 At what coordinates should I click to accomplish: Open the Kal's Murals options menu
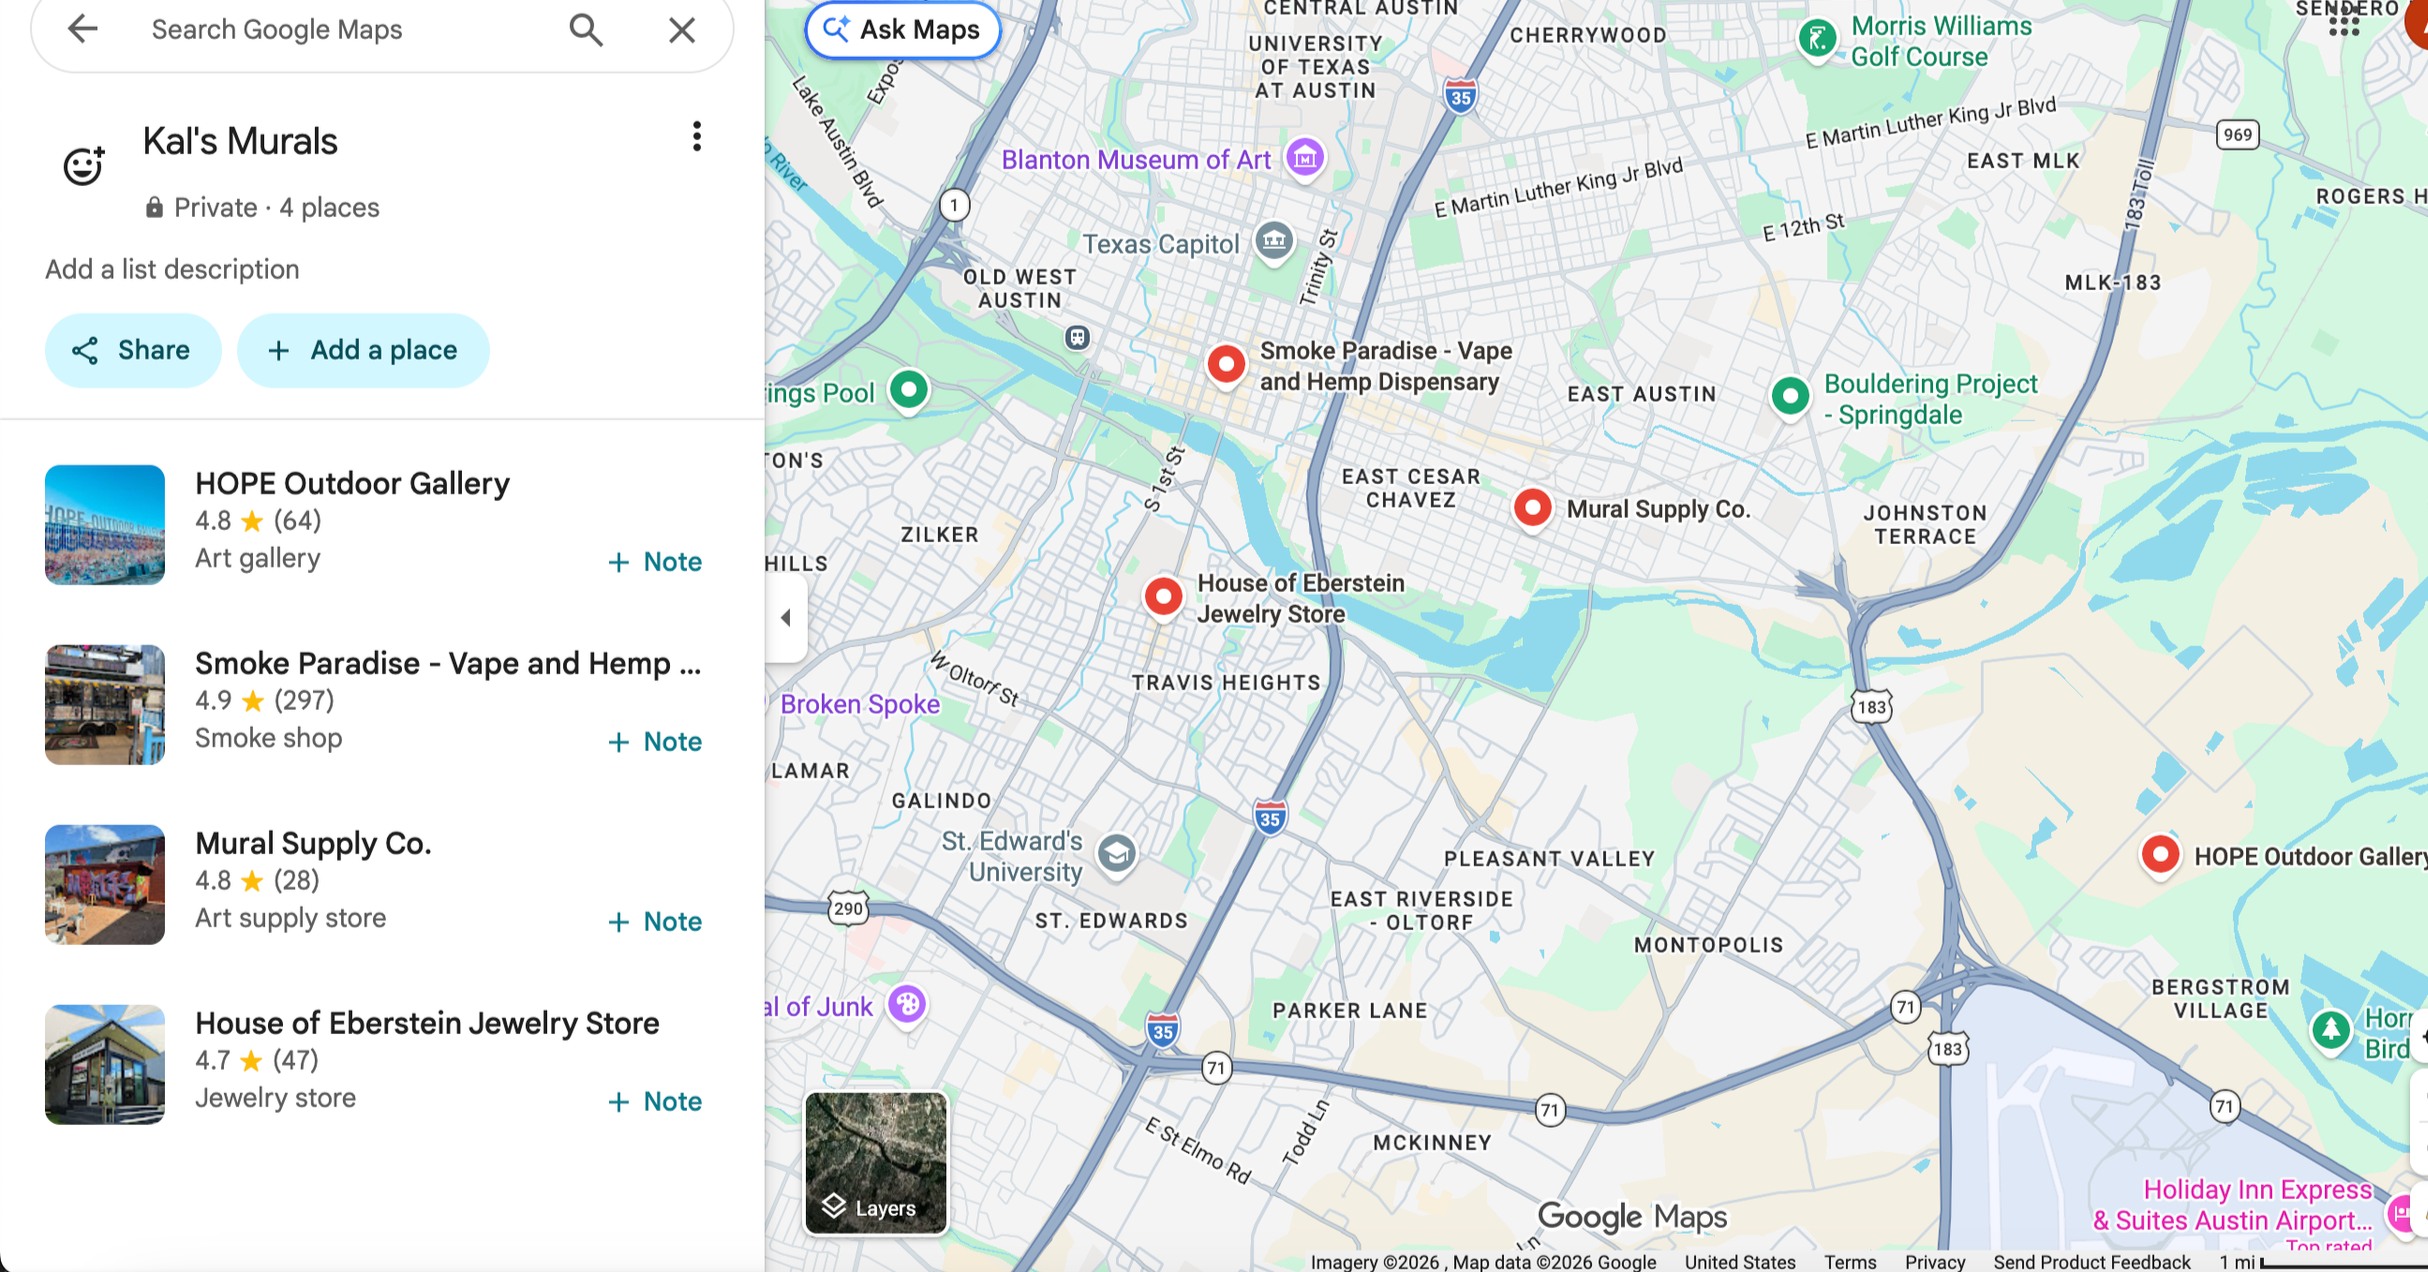click(x=697, y=137)
